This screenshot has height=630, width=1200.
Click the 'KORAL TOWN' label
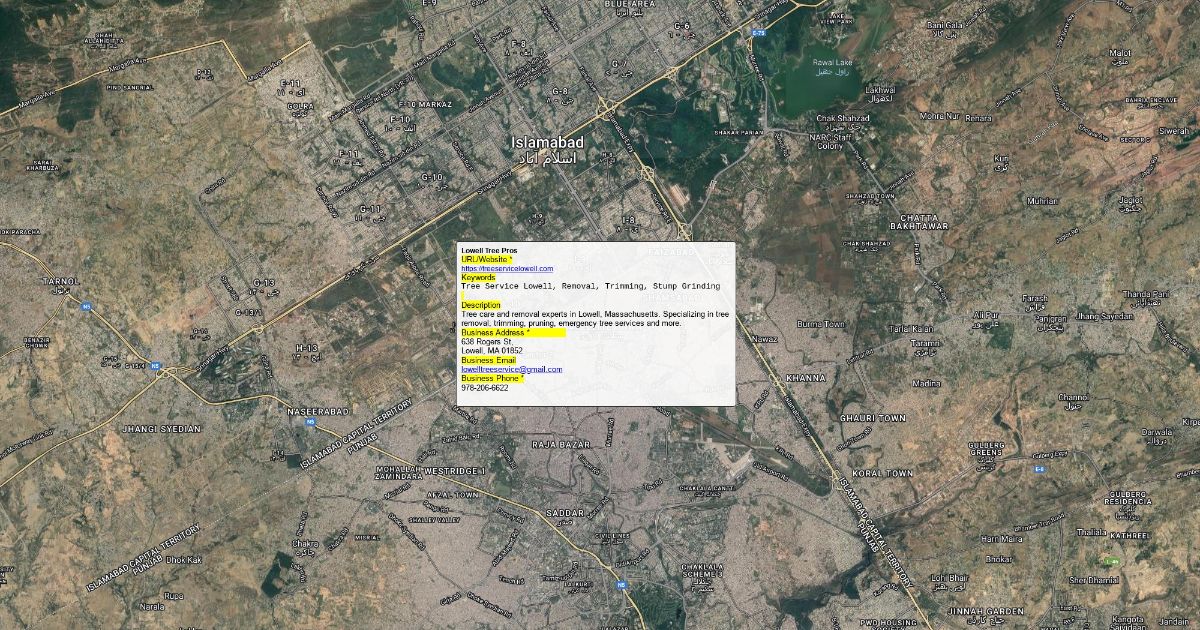click(x=883, y=473)
